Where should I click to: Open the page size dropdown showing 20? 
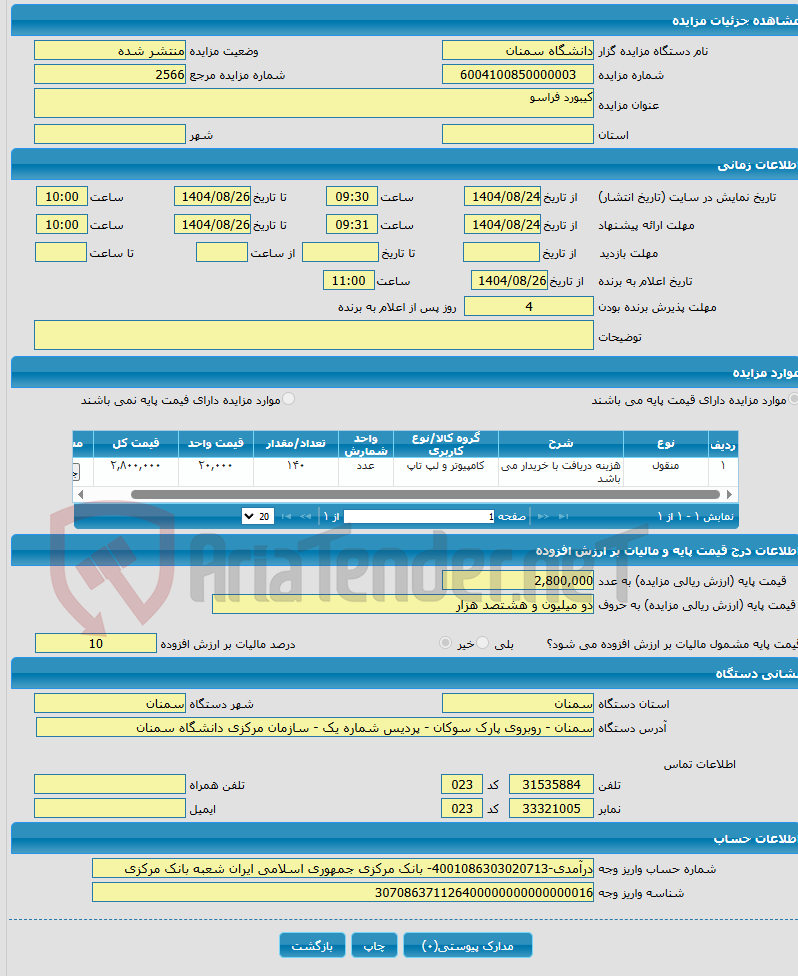[258, 516]
